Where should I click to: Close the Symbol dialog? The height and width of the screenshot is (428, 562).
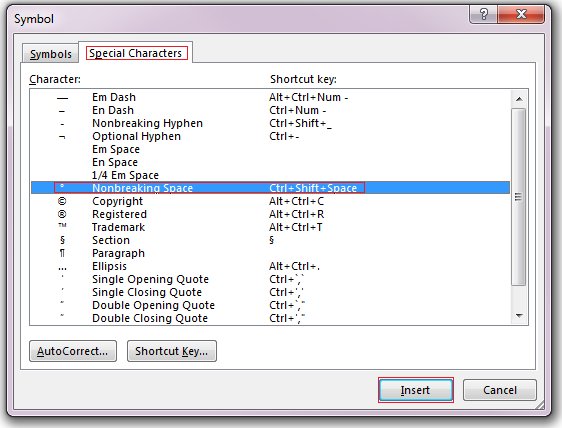pyautogui.click(x=521, y=14)
